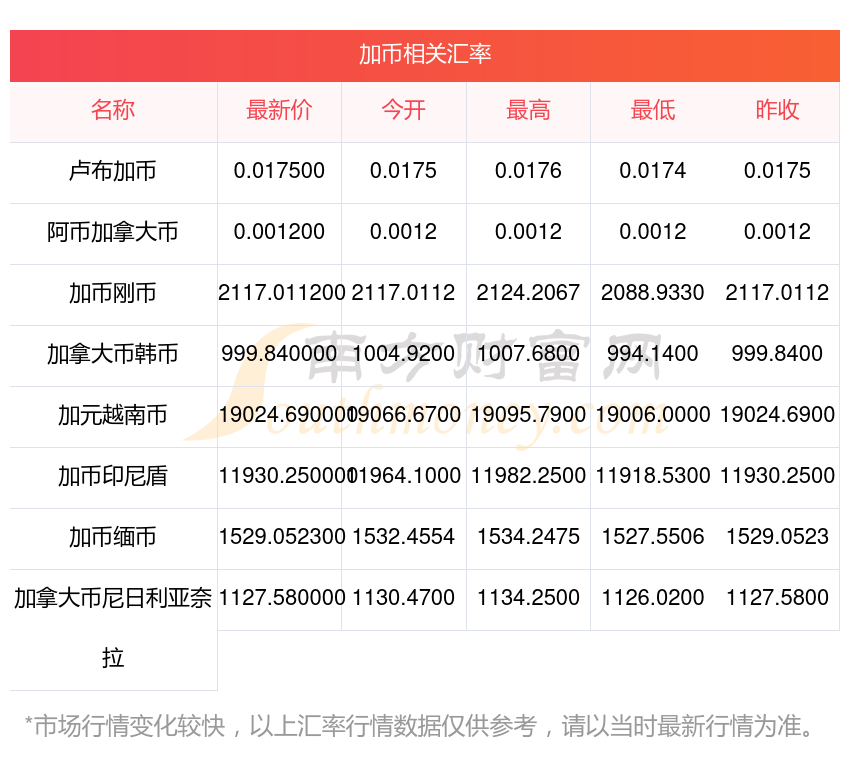850x757 pixels.
Task: Select the 卢布加币 row name
Action: 113,171
